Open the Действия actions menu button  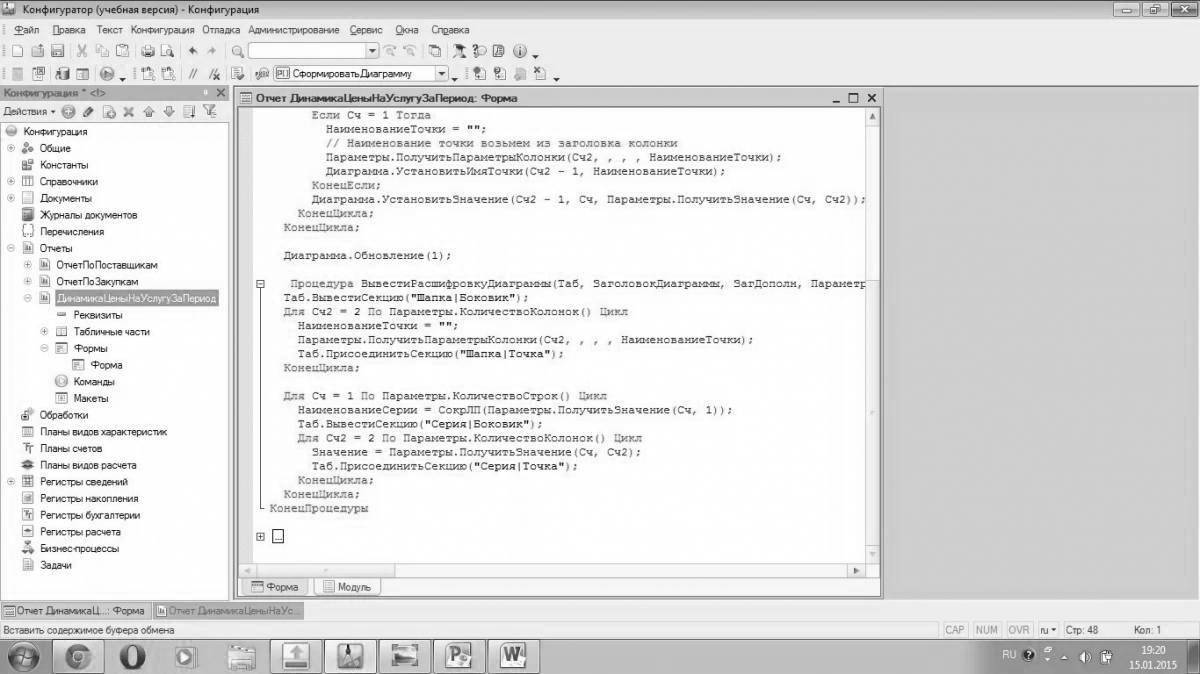point(28,111)
